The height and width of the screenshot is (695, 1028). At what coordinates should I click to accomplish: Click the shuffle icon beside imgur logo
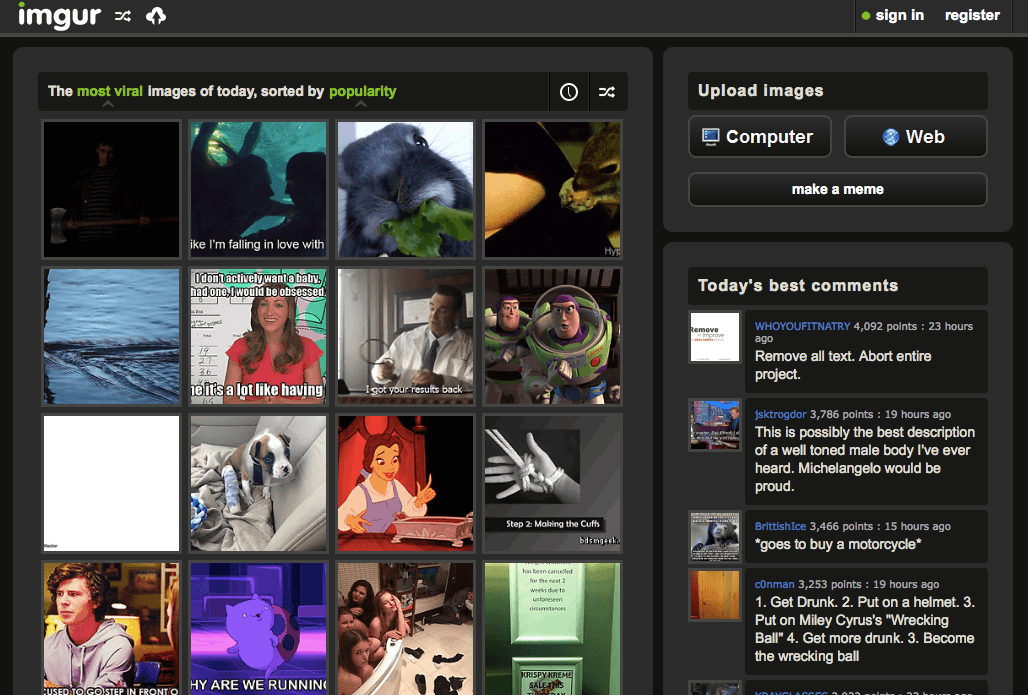(122, 16)
